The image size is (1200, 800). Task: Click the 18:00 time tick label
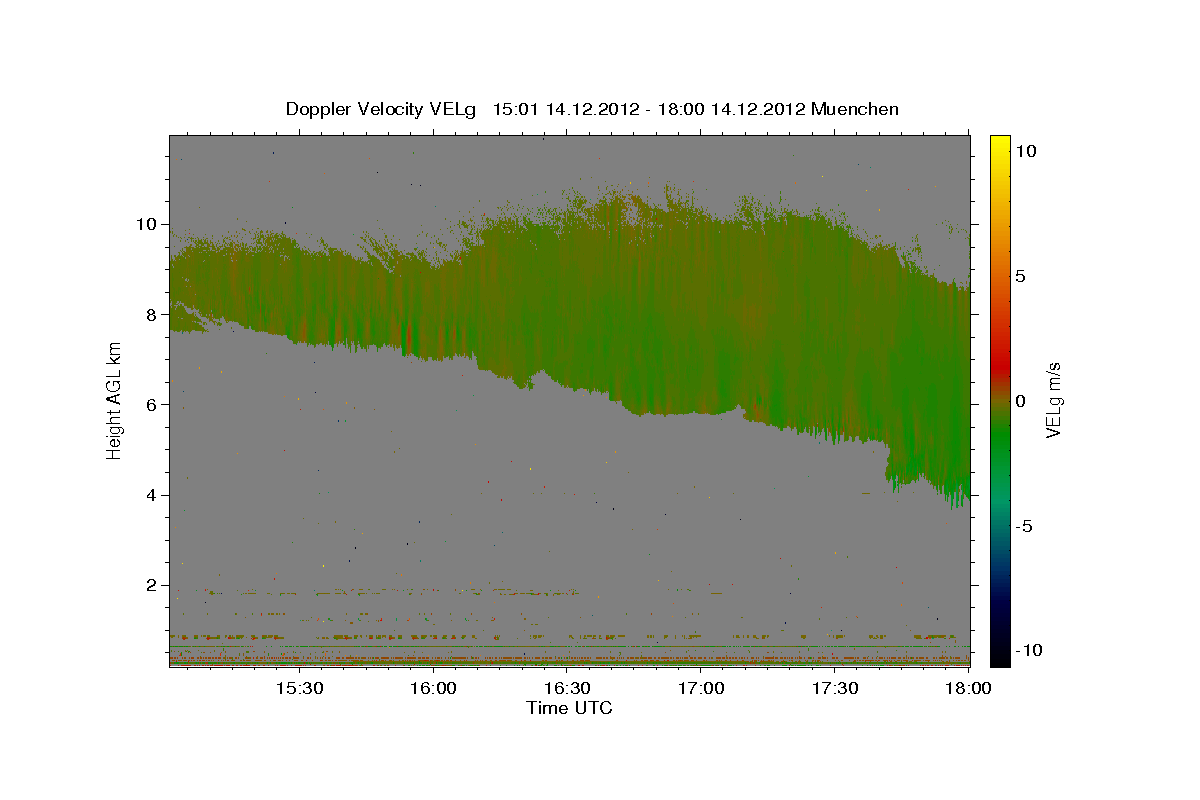(969, 689)
